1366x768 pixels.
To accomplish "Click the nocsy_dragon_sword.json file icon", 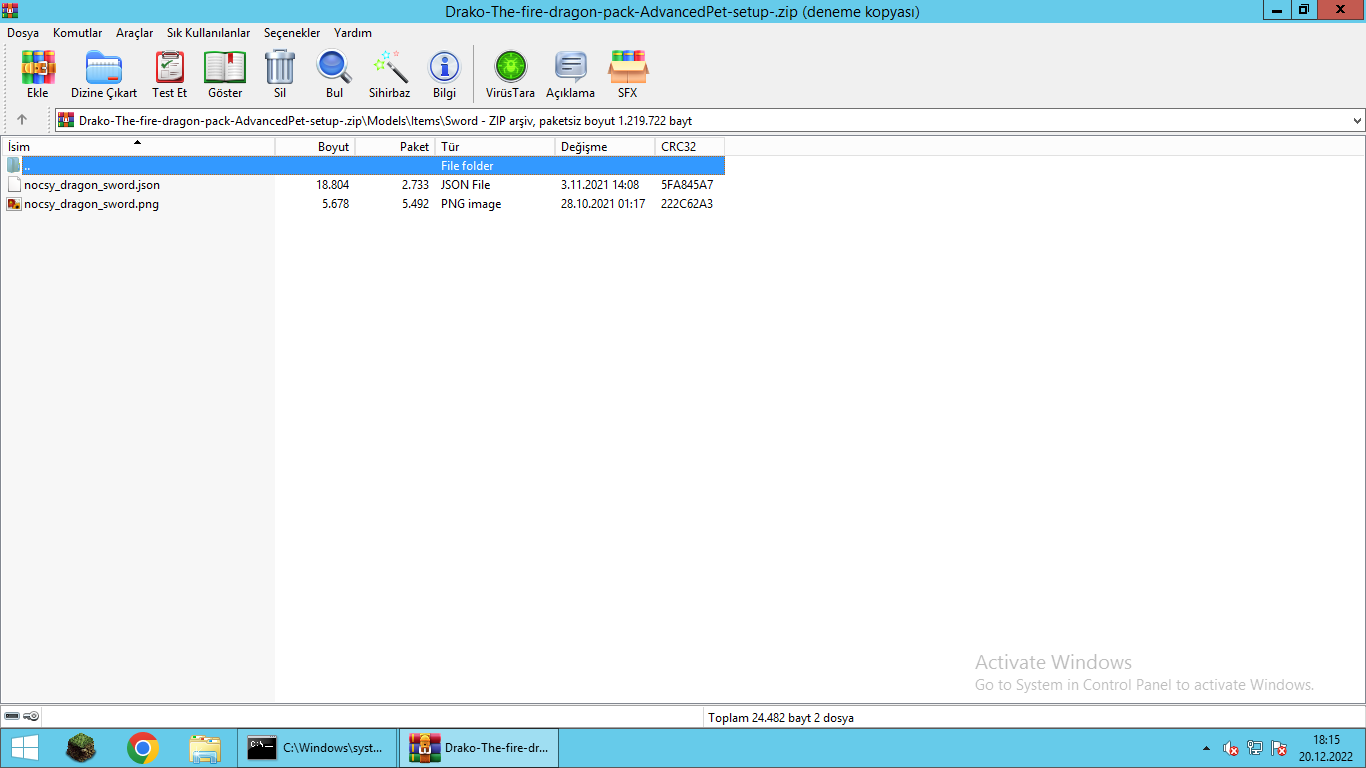I will pyautogui.click(x=13, y=185).
